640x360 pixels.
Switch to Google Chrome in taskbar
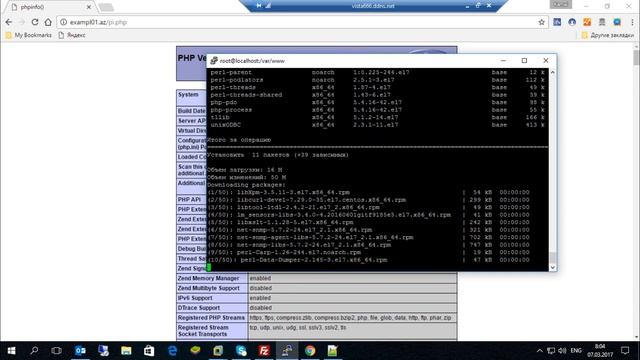coord(310,350)
